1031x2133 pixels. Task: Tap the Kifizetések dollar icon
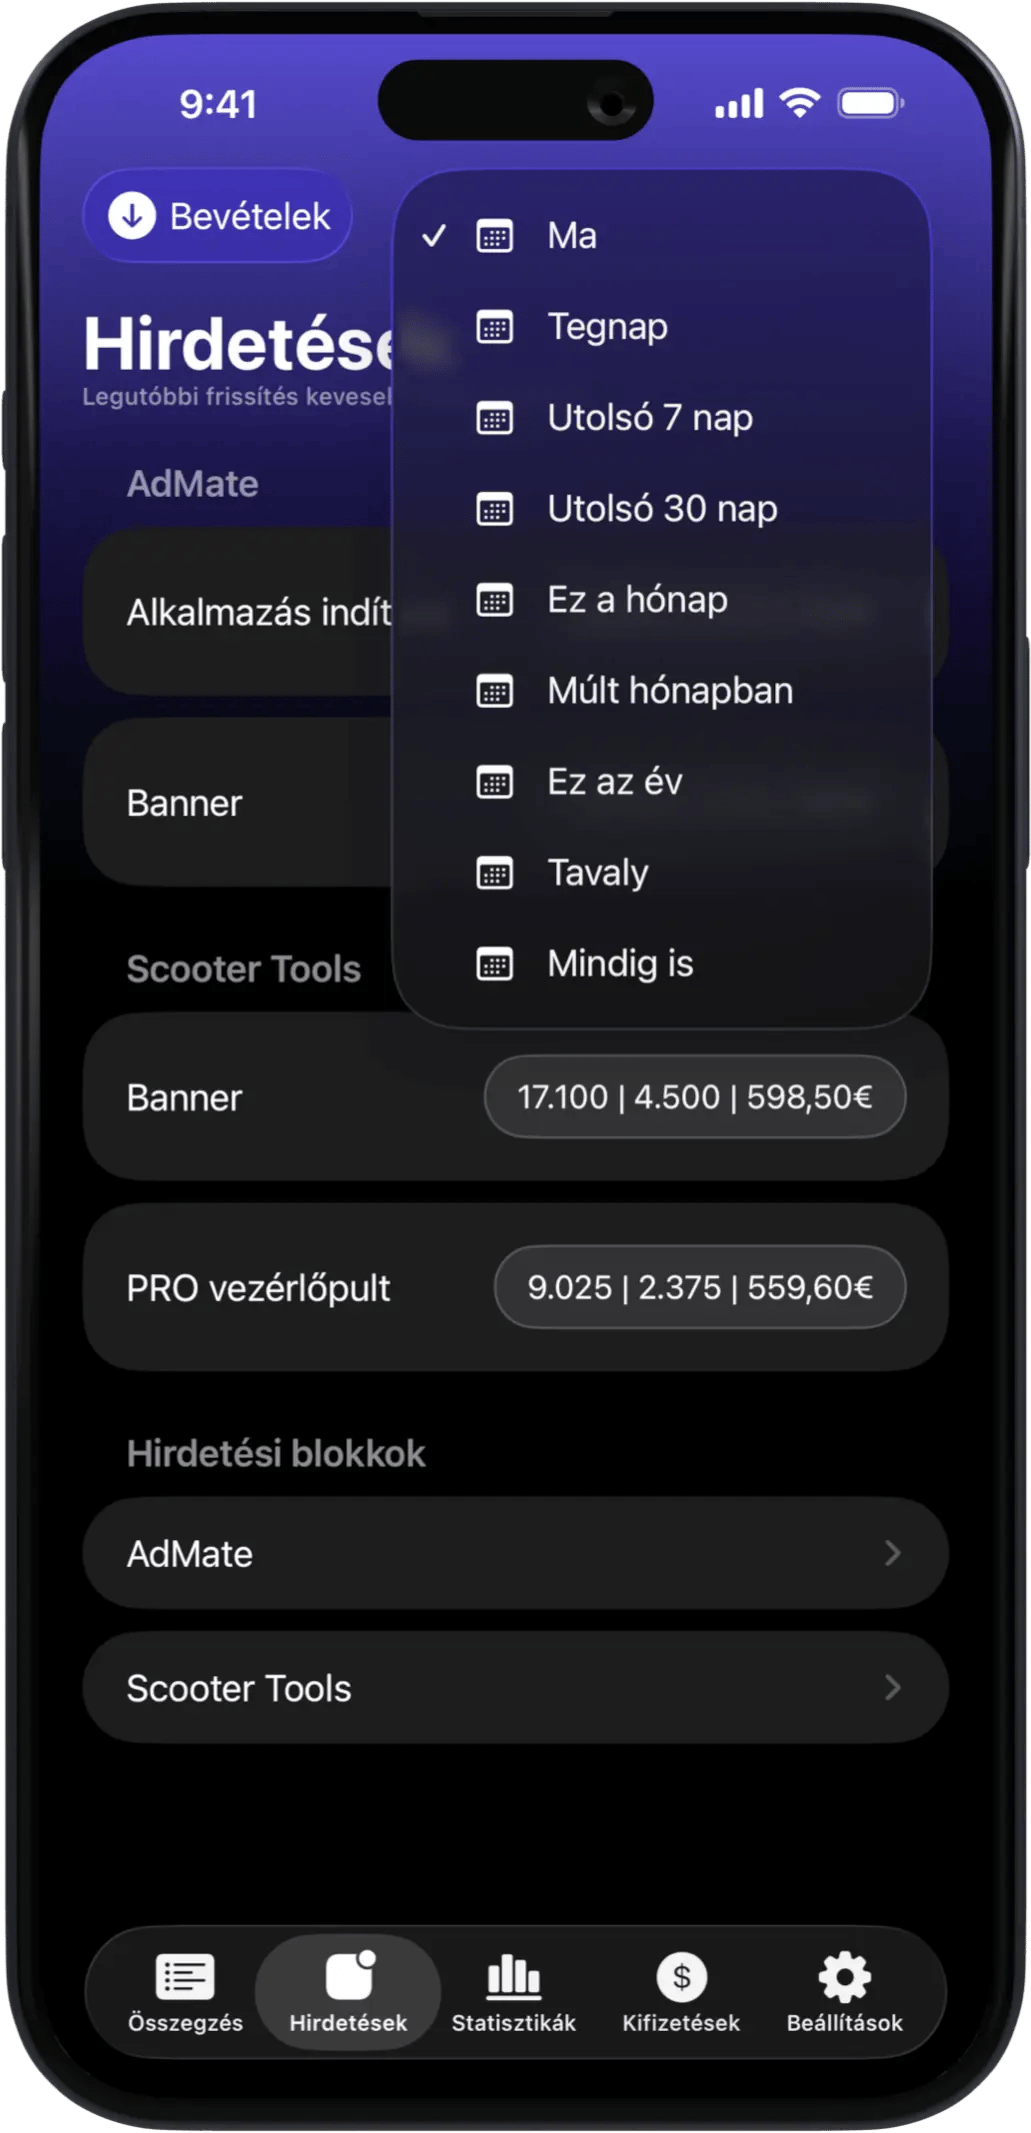coord(681,1976)
